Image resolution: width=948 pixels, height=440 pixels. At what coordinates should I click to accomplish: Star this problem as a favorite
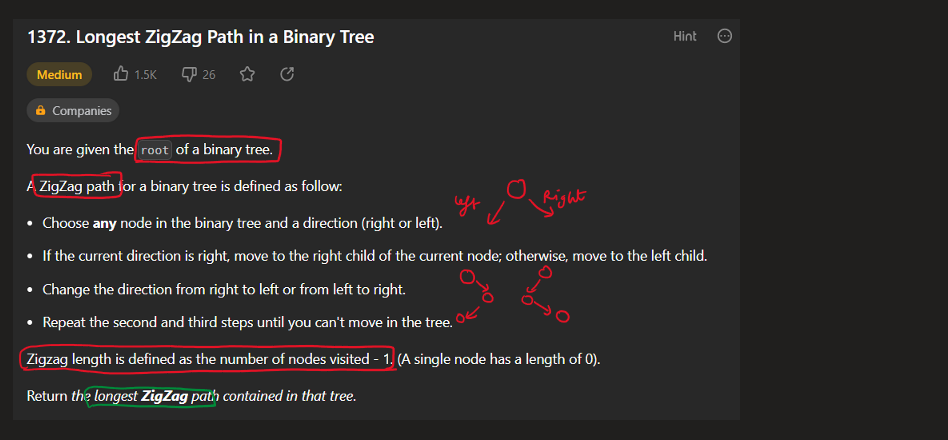tap(247, 74)
